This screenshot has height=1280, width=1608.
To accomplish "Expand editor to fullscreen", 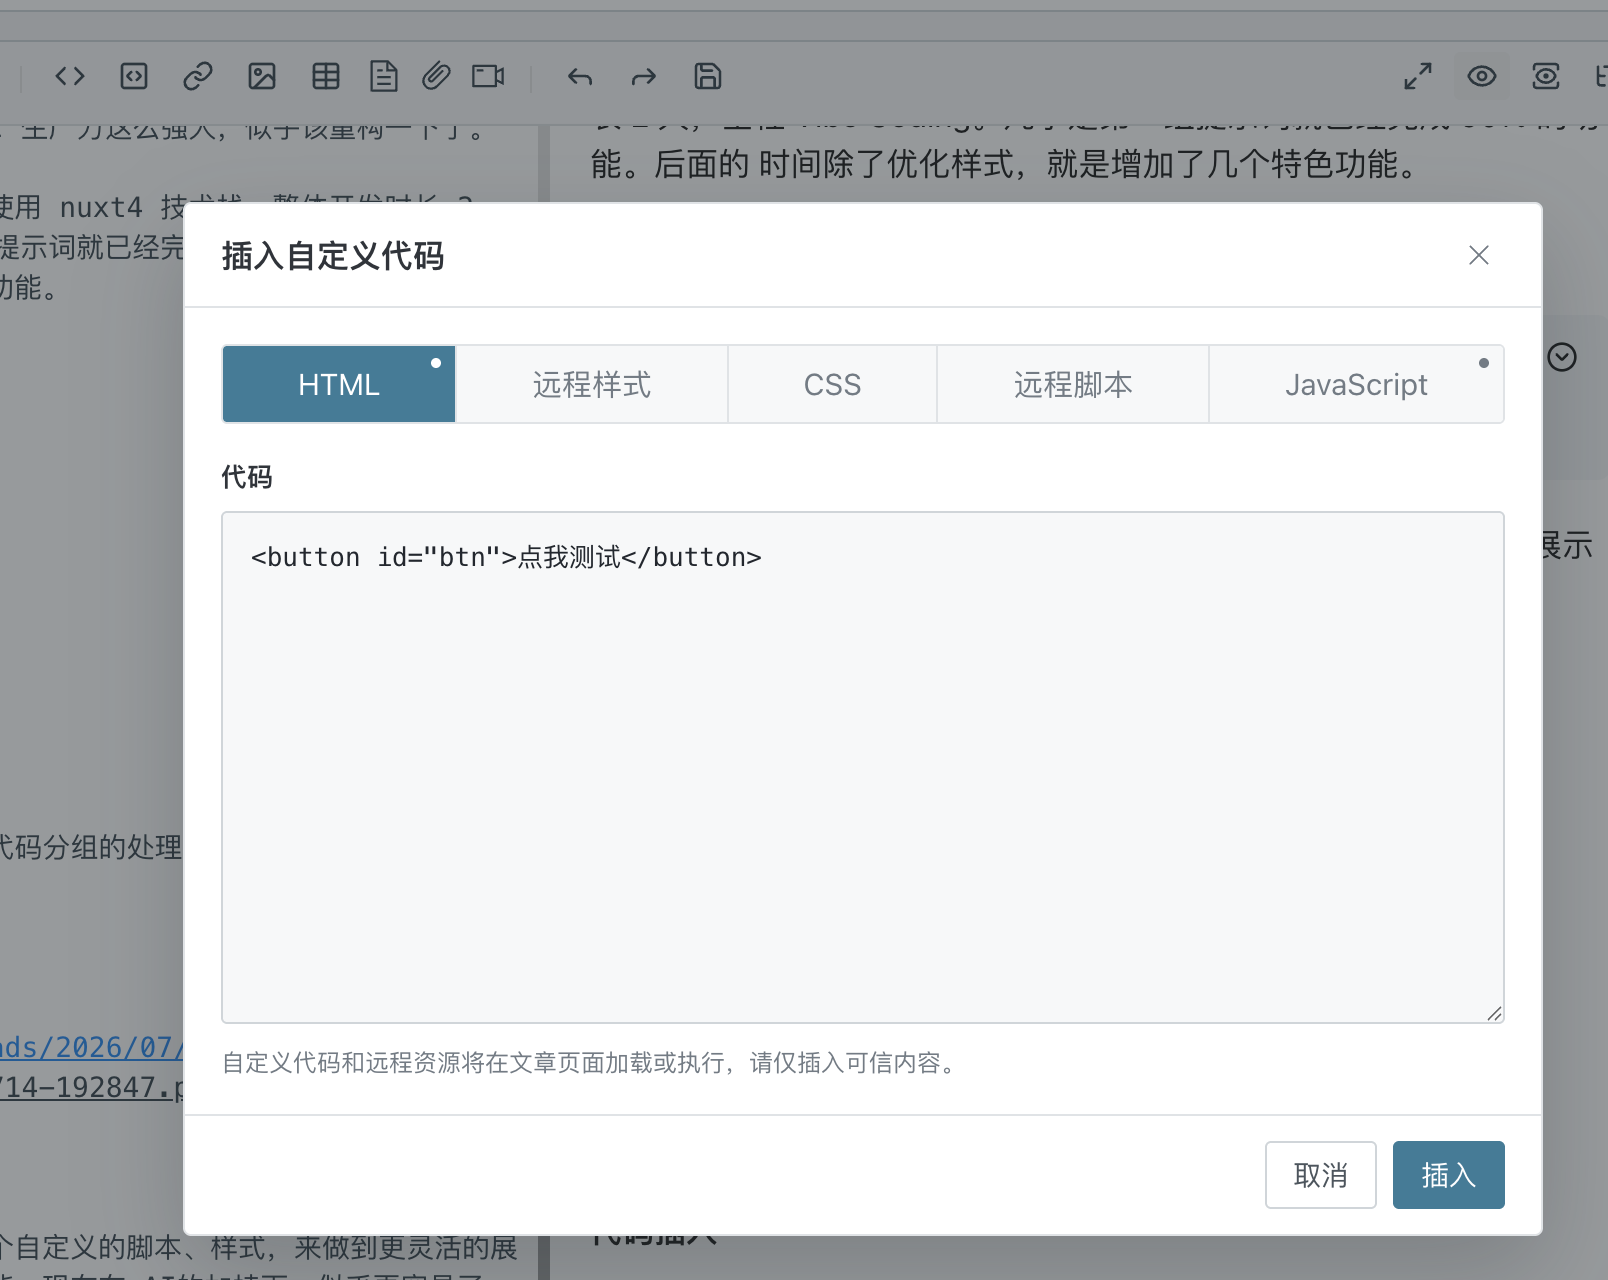I will coord(1418,76).
